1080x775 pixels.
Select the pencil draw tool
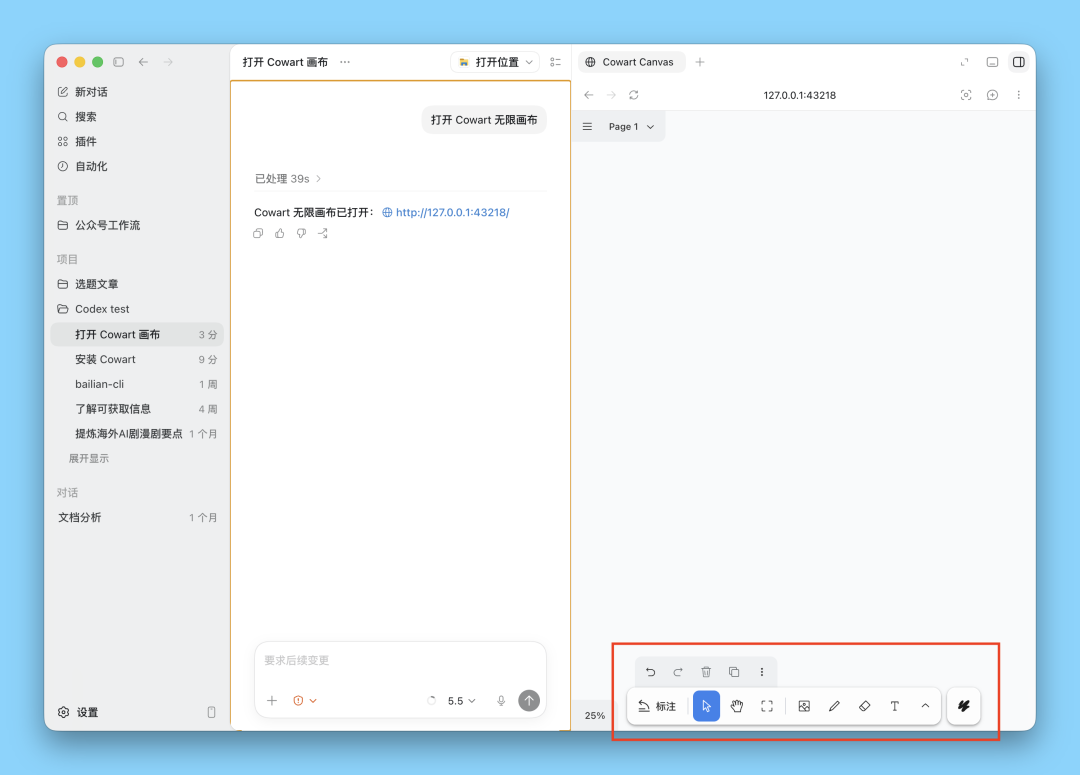pyautogui.click(x=834, y=706)
